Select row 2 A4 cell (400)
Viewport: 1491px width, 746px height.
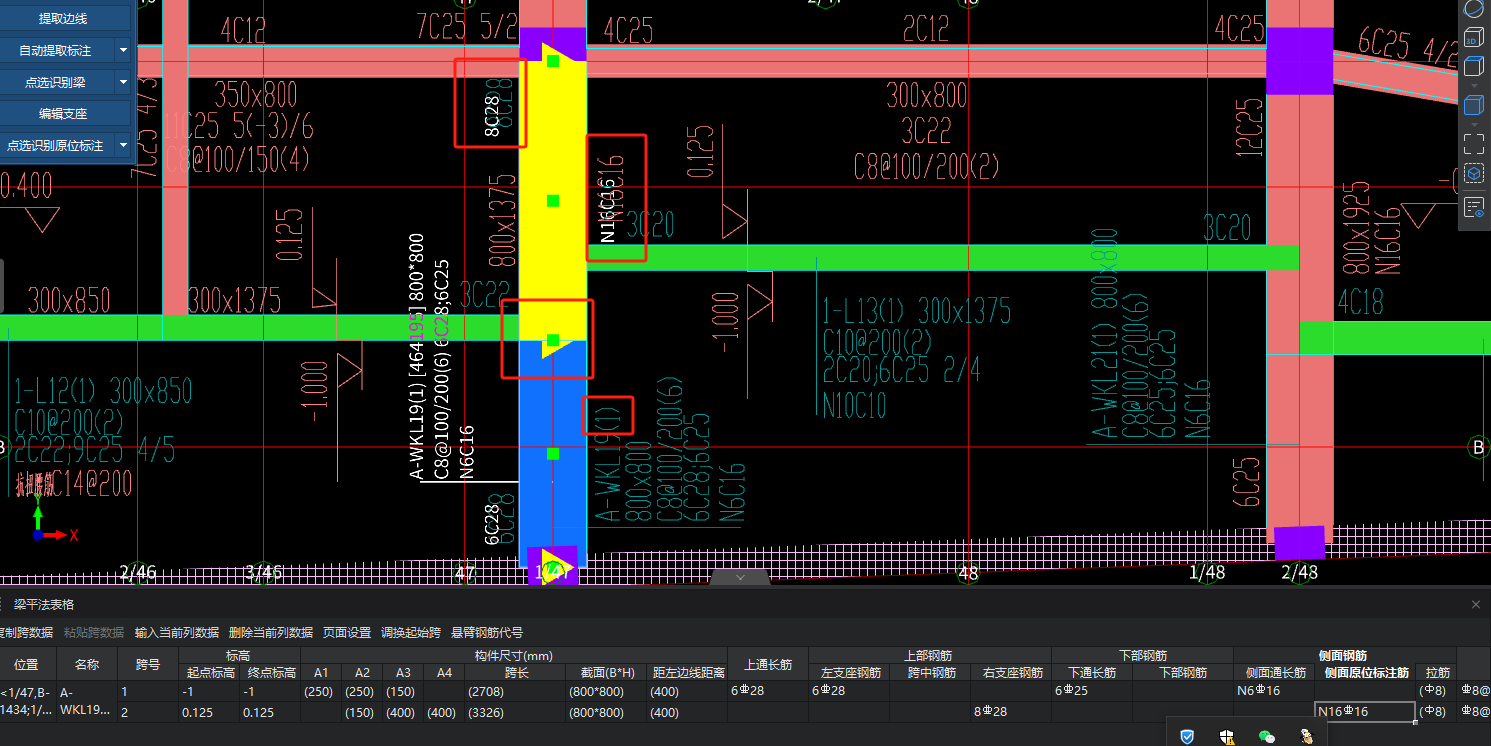pos(444,711)
